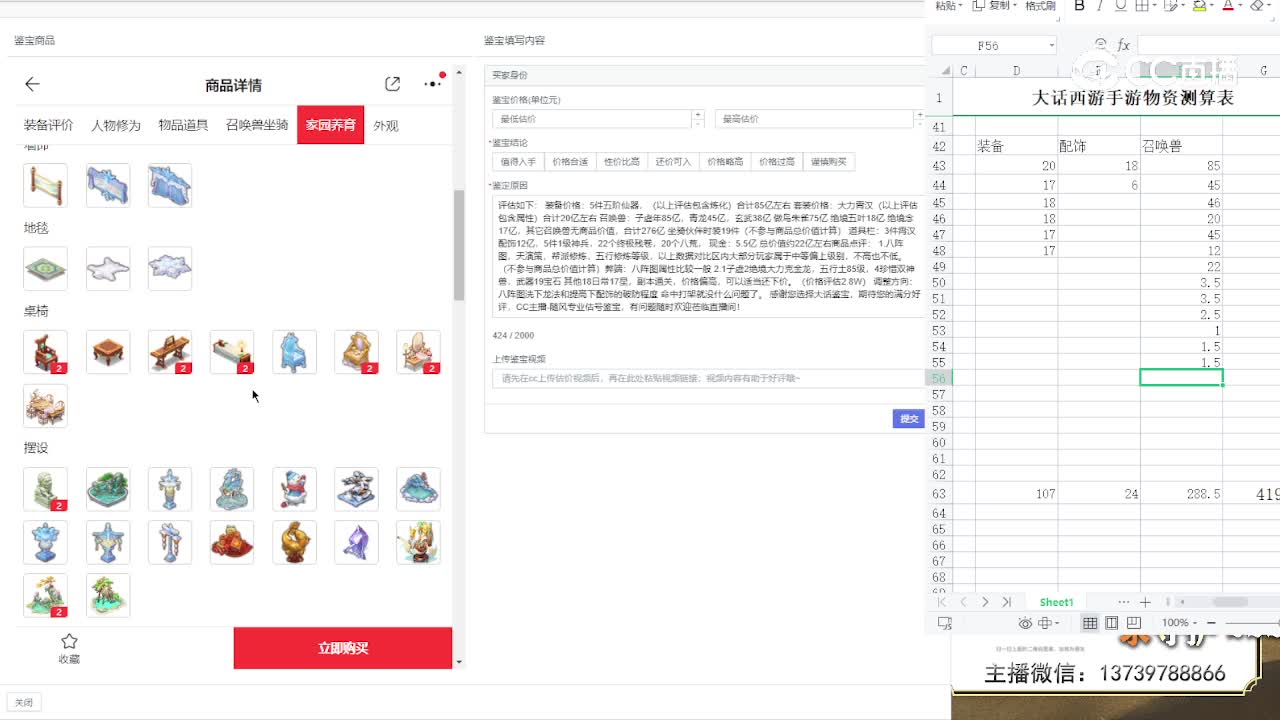Viewport: 1280px width, 720px height.
Task: Increase the 最低估价 value with stepper
Action: click(698, 114)
